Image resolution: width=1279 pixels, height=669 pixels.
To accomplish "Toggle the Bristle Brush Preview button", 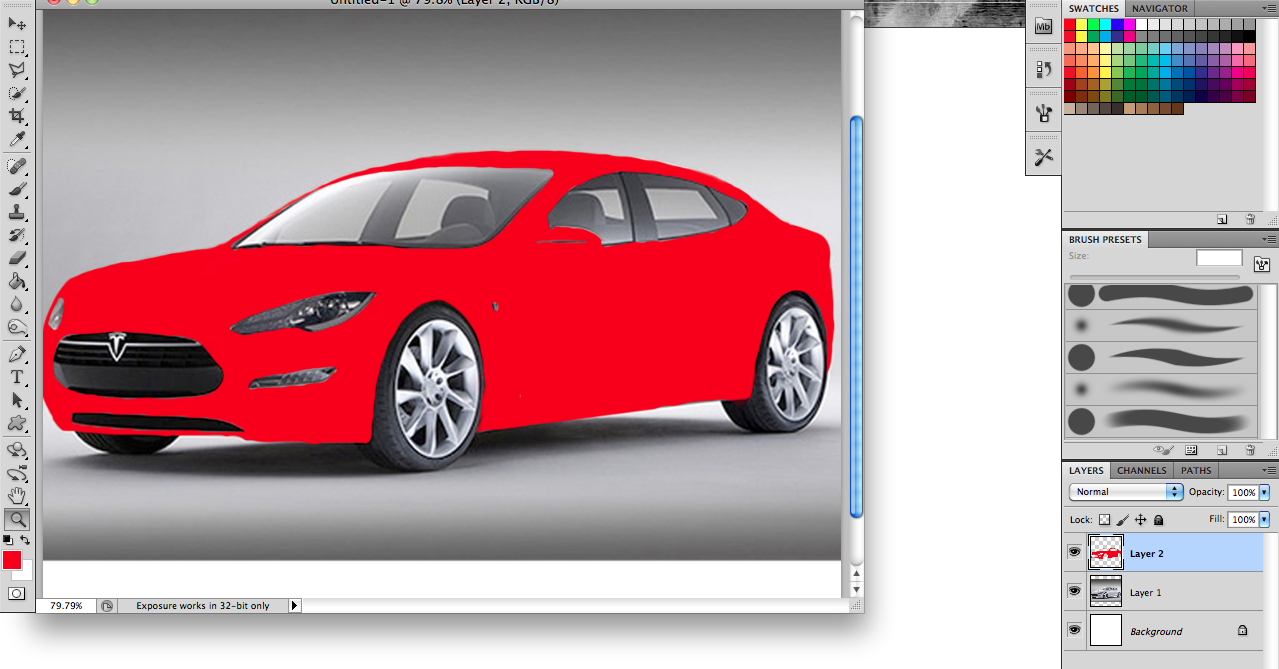I will click(1163, 450).
